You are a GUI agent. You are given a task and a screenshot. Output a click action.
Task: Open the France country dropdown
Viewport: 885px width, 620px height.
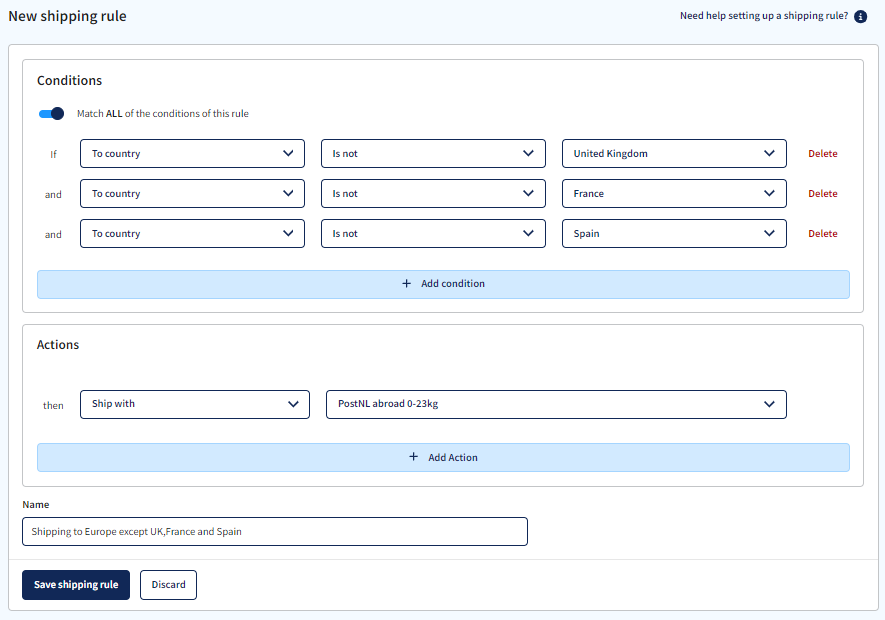pyautogui.click(x=674, y=194)
